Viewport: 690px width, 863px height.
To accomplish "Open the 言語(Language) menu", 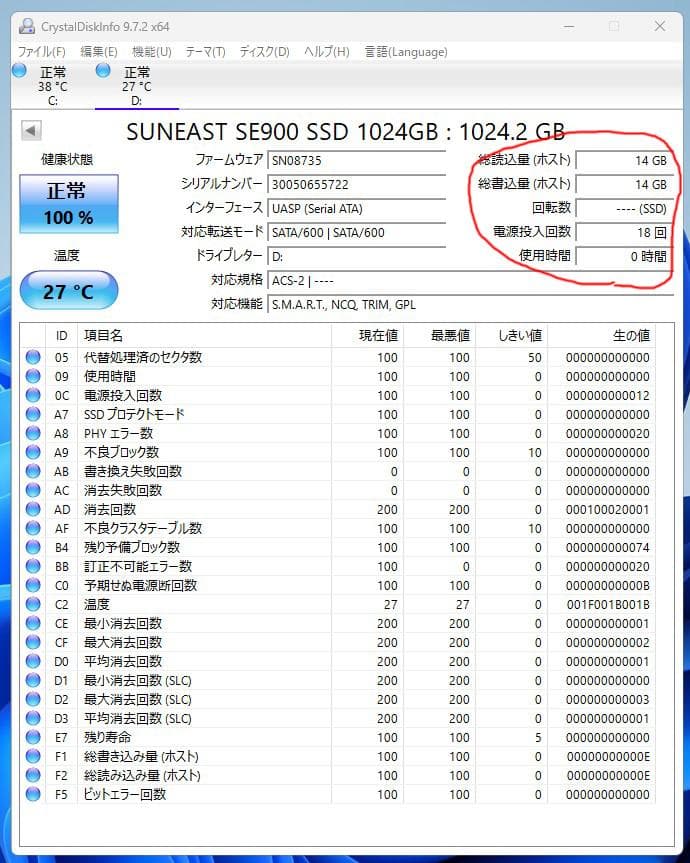I will [x=406, y=52].
